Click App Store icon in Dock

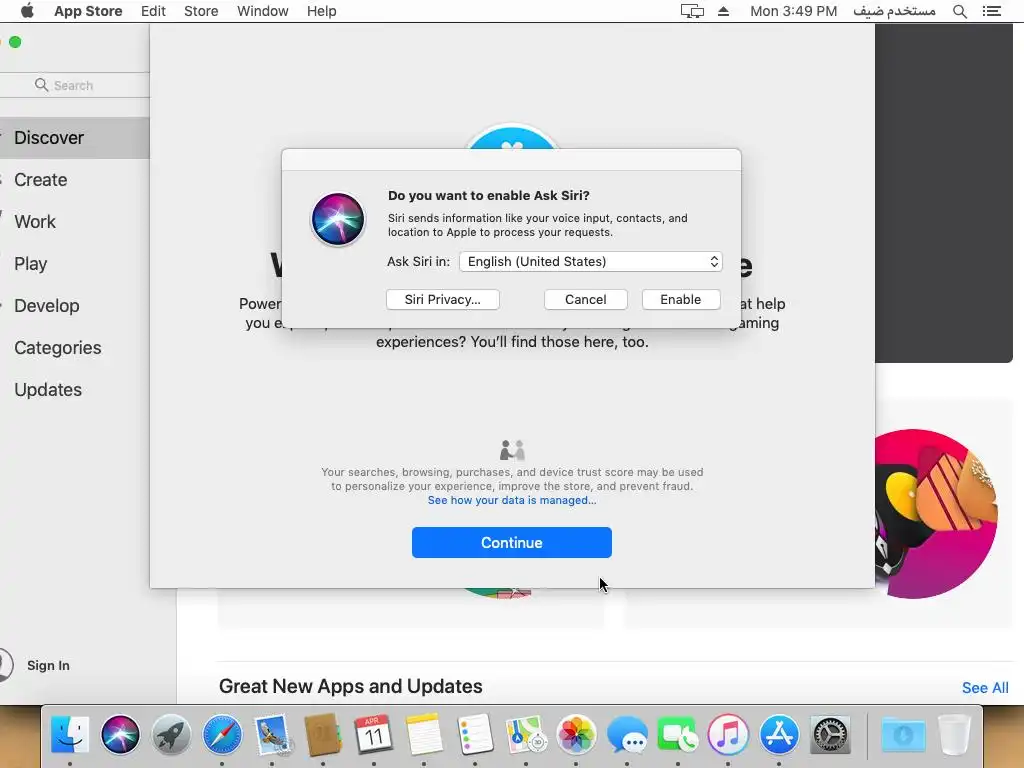tap(778, 735)
